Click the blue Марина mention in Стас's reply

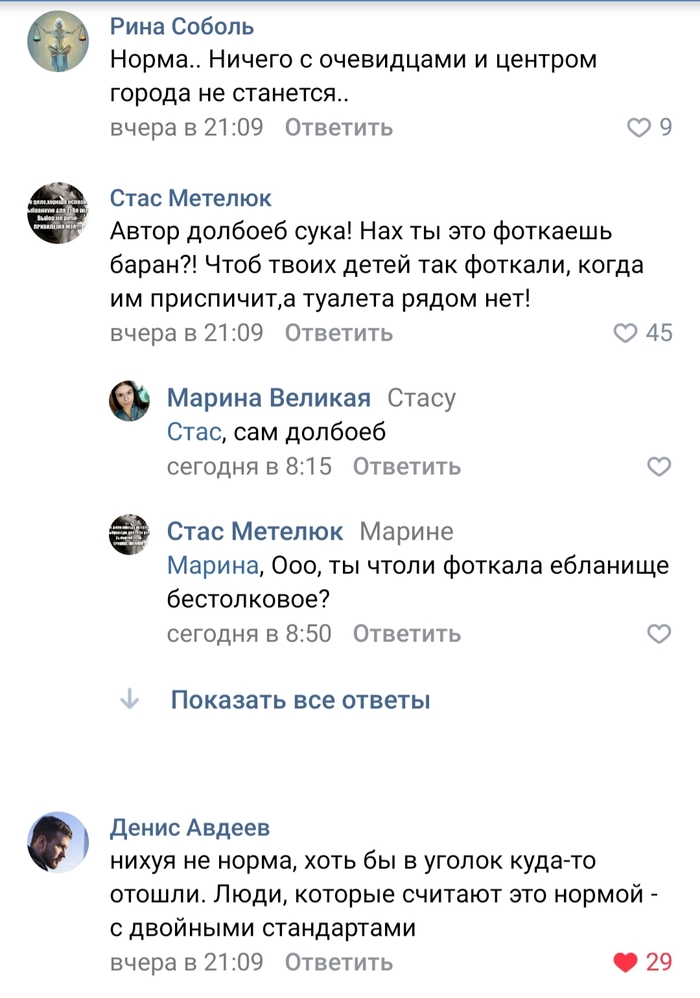211,566
